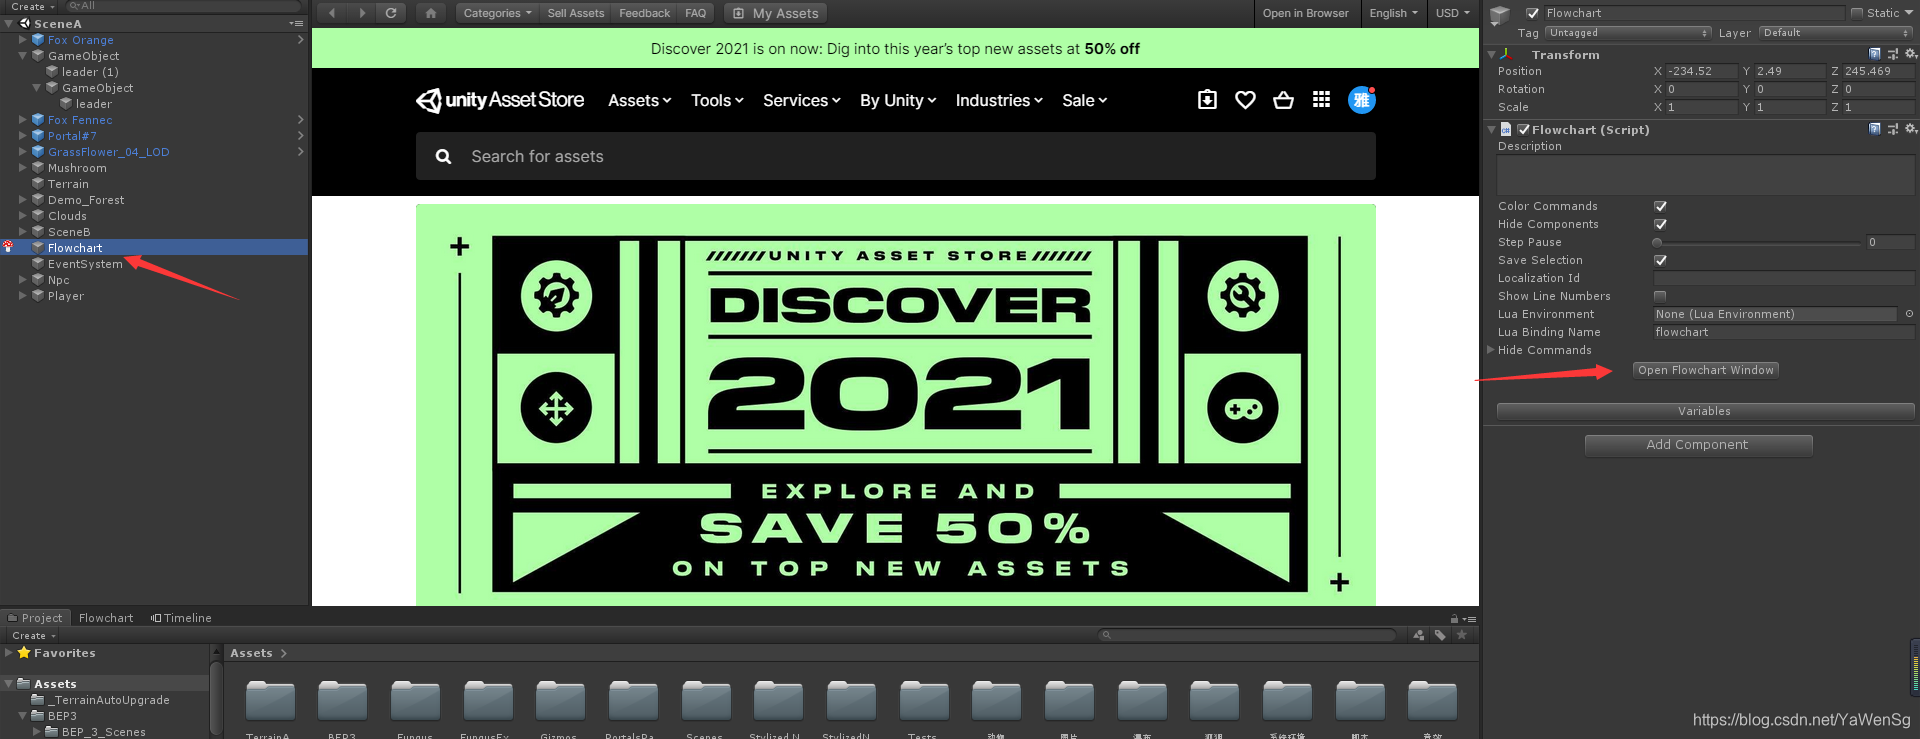Go back in the Asset Store browser
The image size is (1920, 739).
[332, 13]
